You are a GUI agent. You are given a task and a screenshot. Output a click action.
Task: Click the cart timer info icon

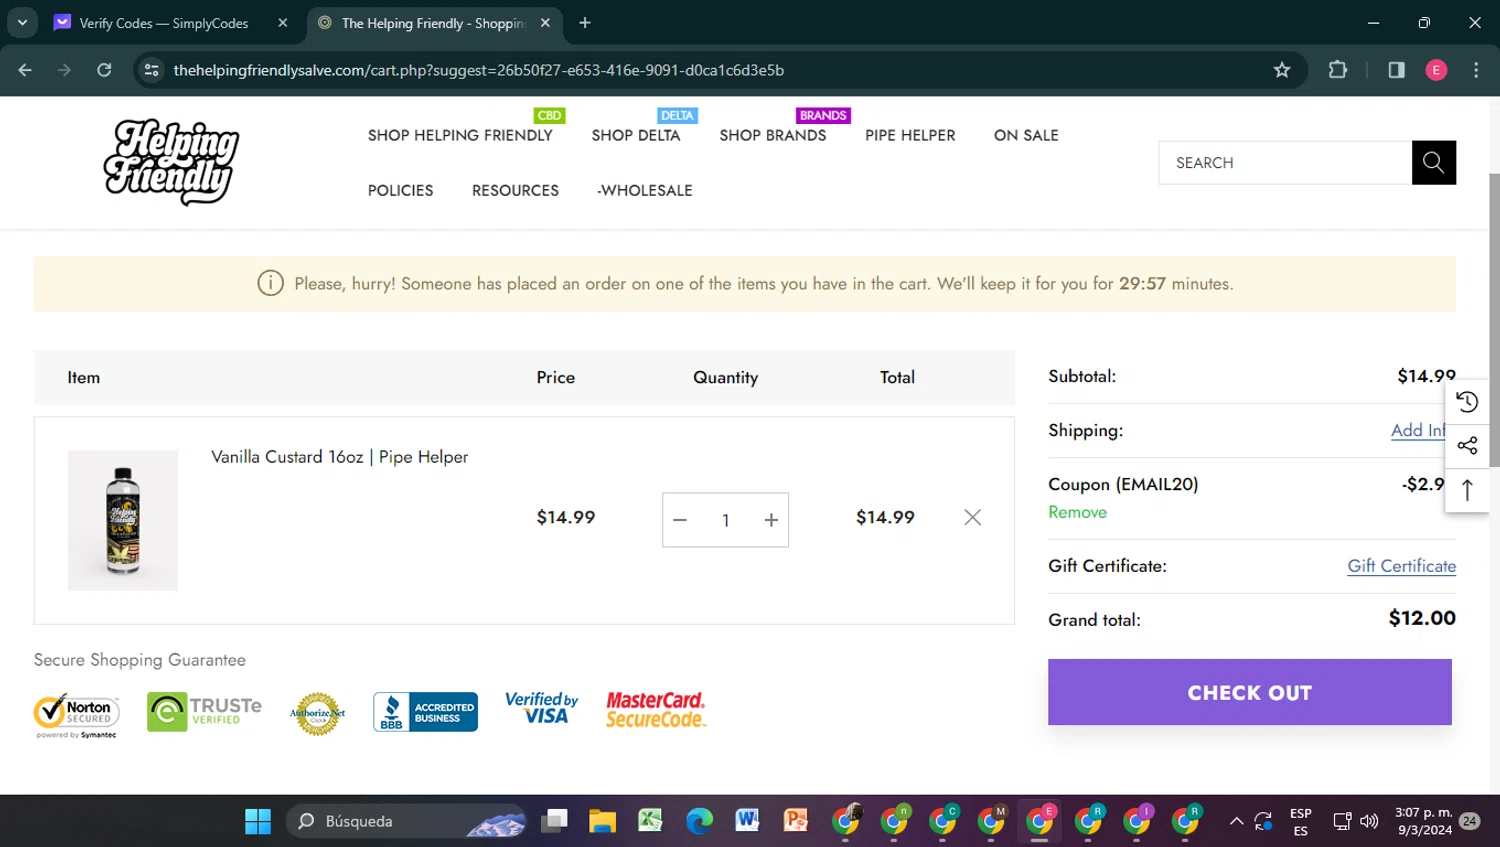point(270,284)
